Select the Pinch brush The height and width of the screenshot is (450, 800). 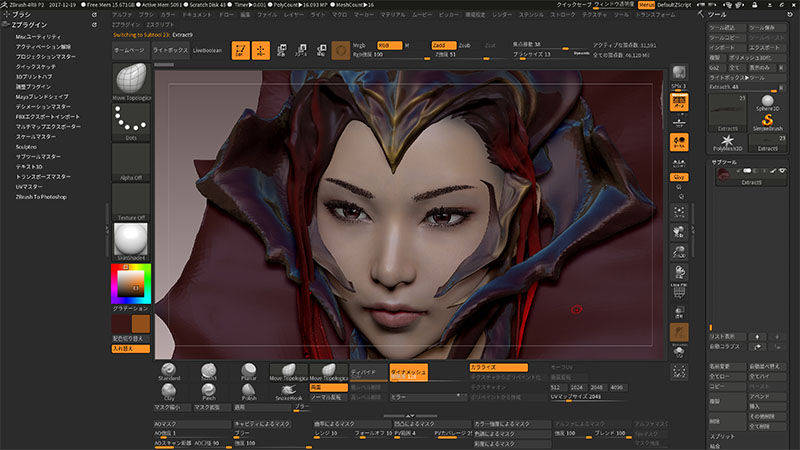point(207,390)
